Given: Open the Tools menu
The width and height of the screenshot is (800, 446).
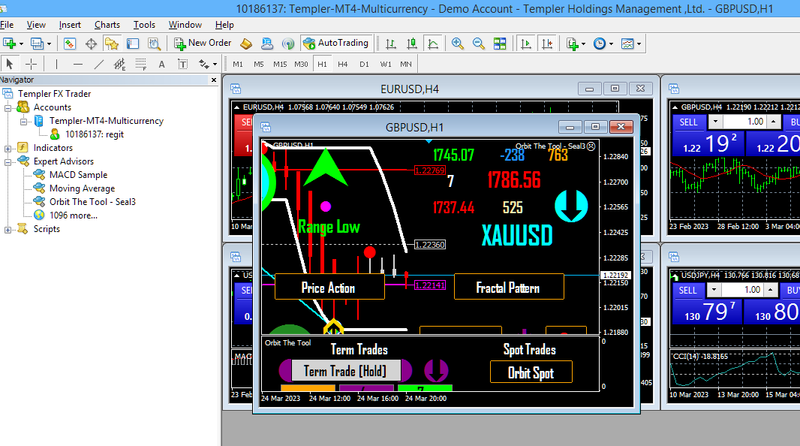Looking at the screenshot, I should [144, 25].
